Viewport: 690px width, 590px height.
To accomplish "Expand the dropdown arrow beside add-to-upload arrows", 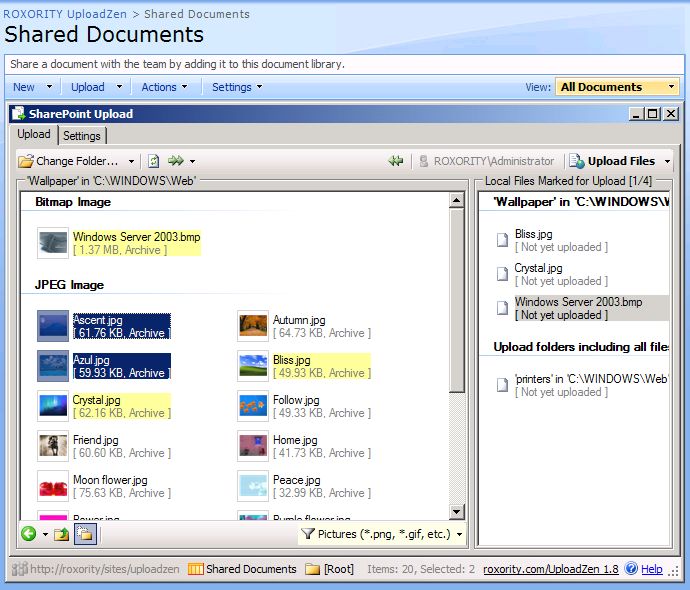I will (192, 161).
